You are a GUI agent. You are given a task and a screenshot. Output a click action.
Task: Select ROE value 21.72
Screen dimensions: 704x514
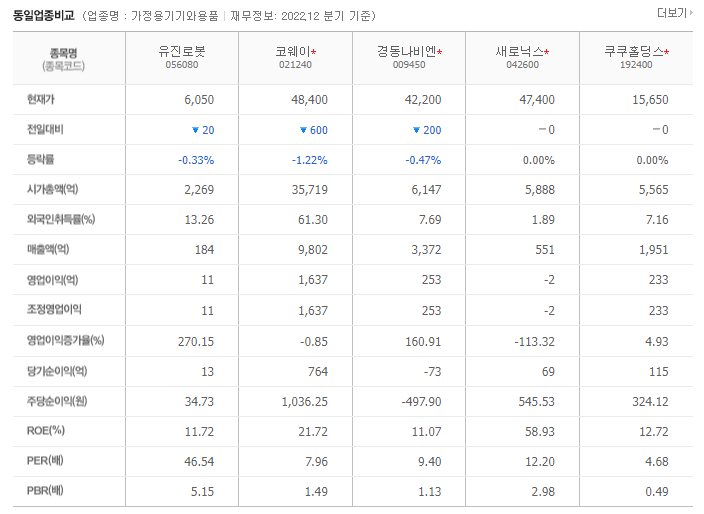(x=313, y=432)
